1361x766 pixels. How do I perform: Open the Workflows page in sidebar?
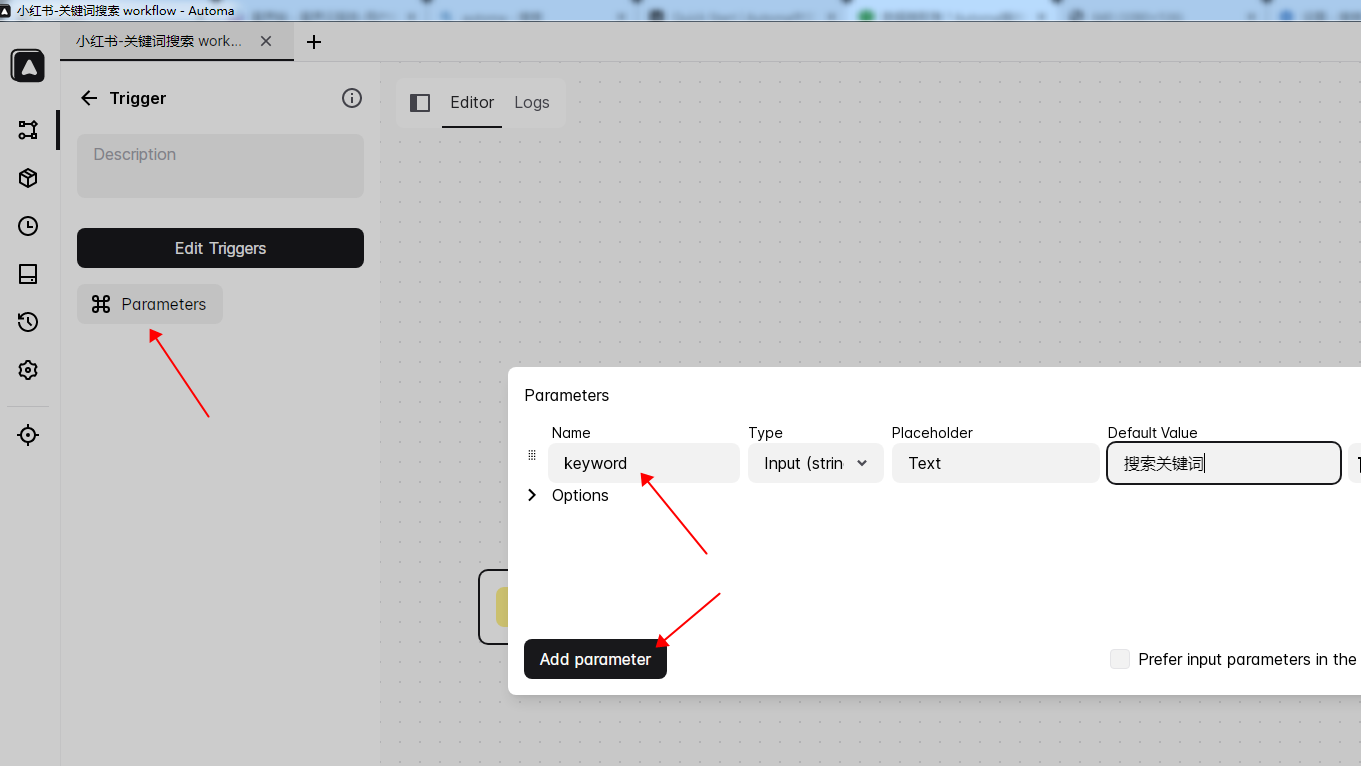28,130
